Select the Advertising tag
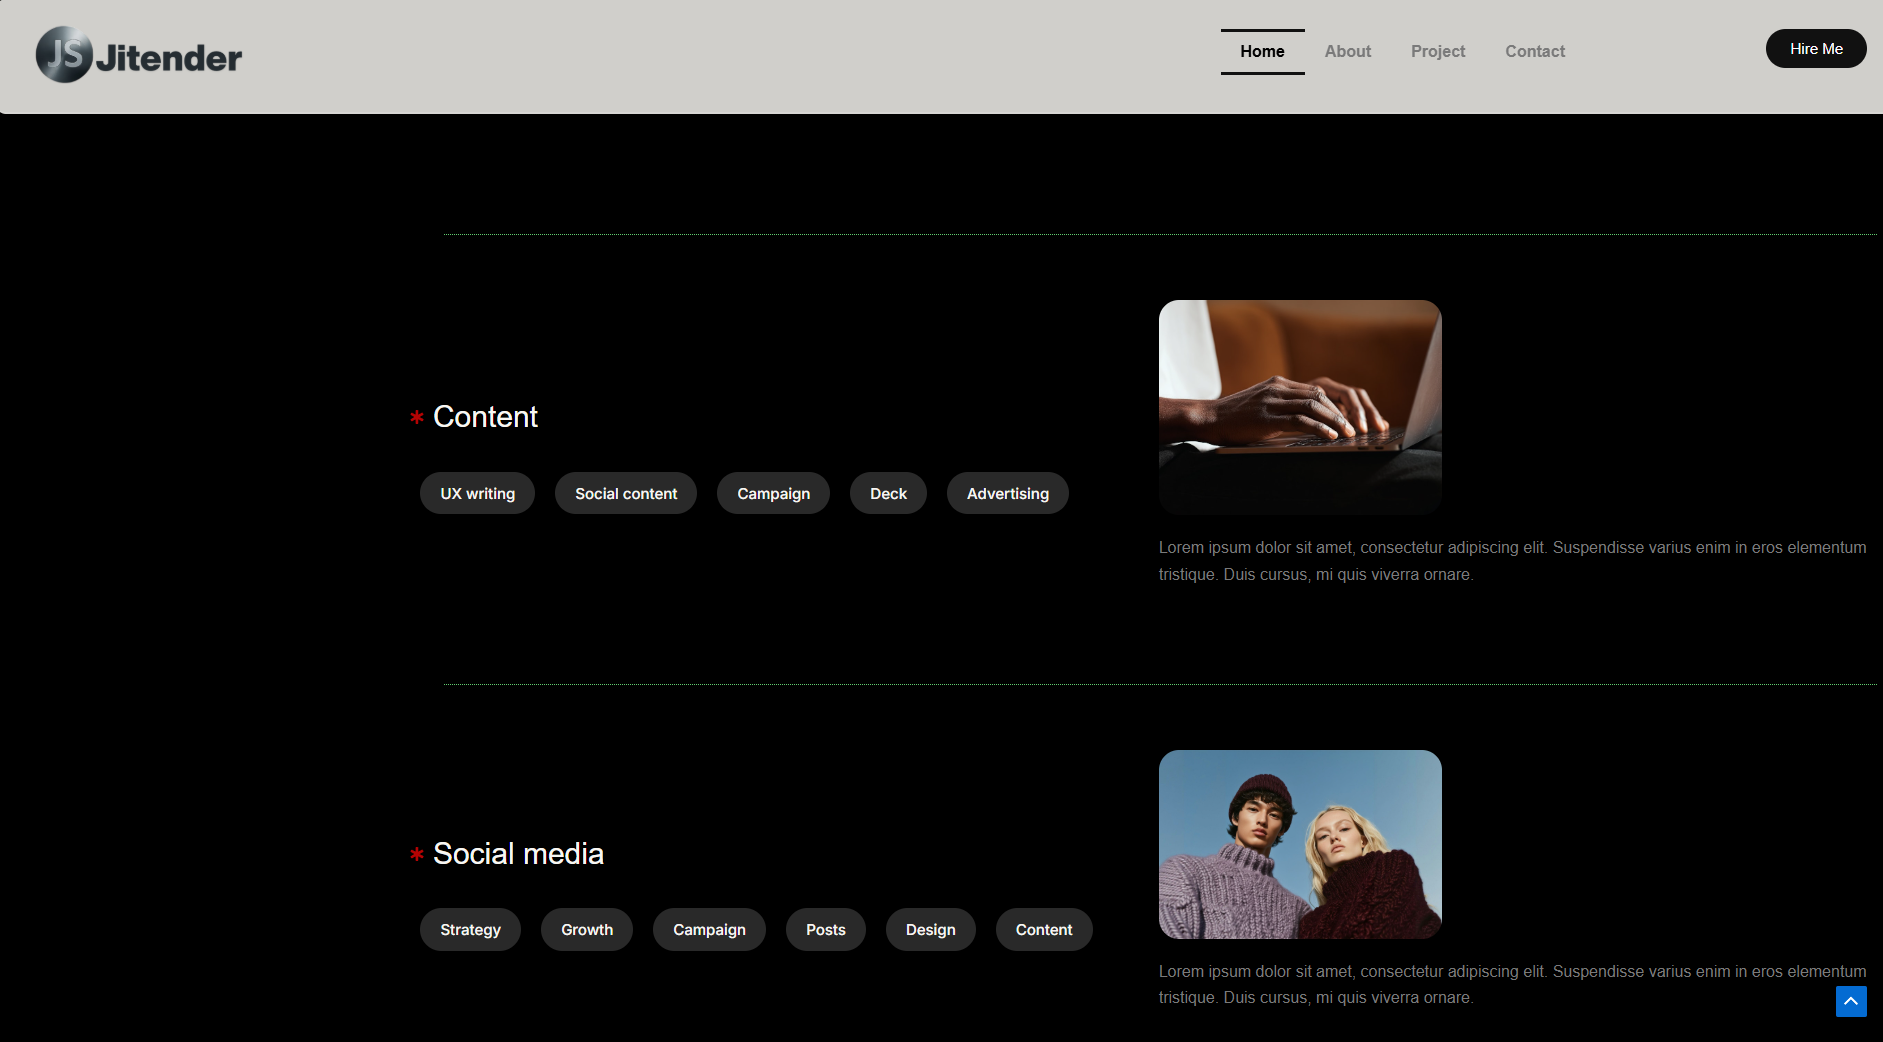1883x1042 pixels. click(1007, 494)
